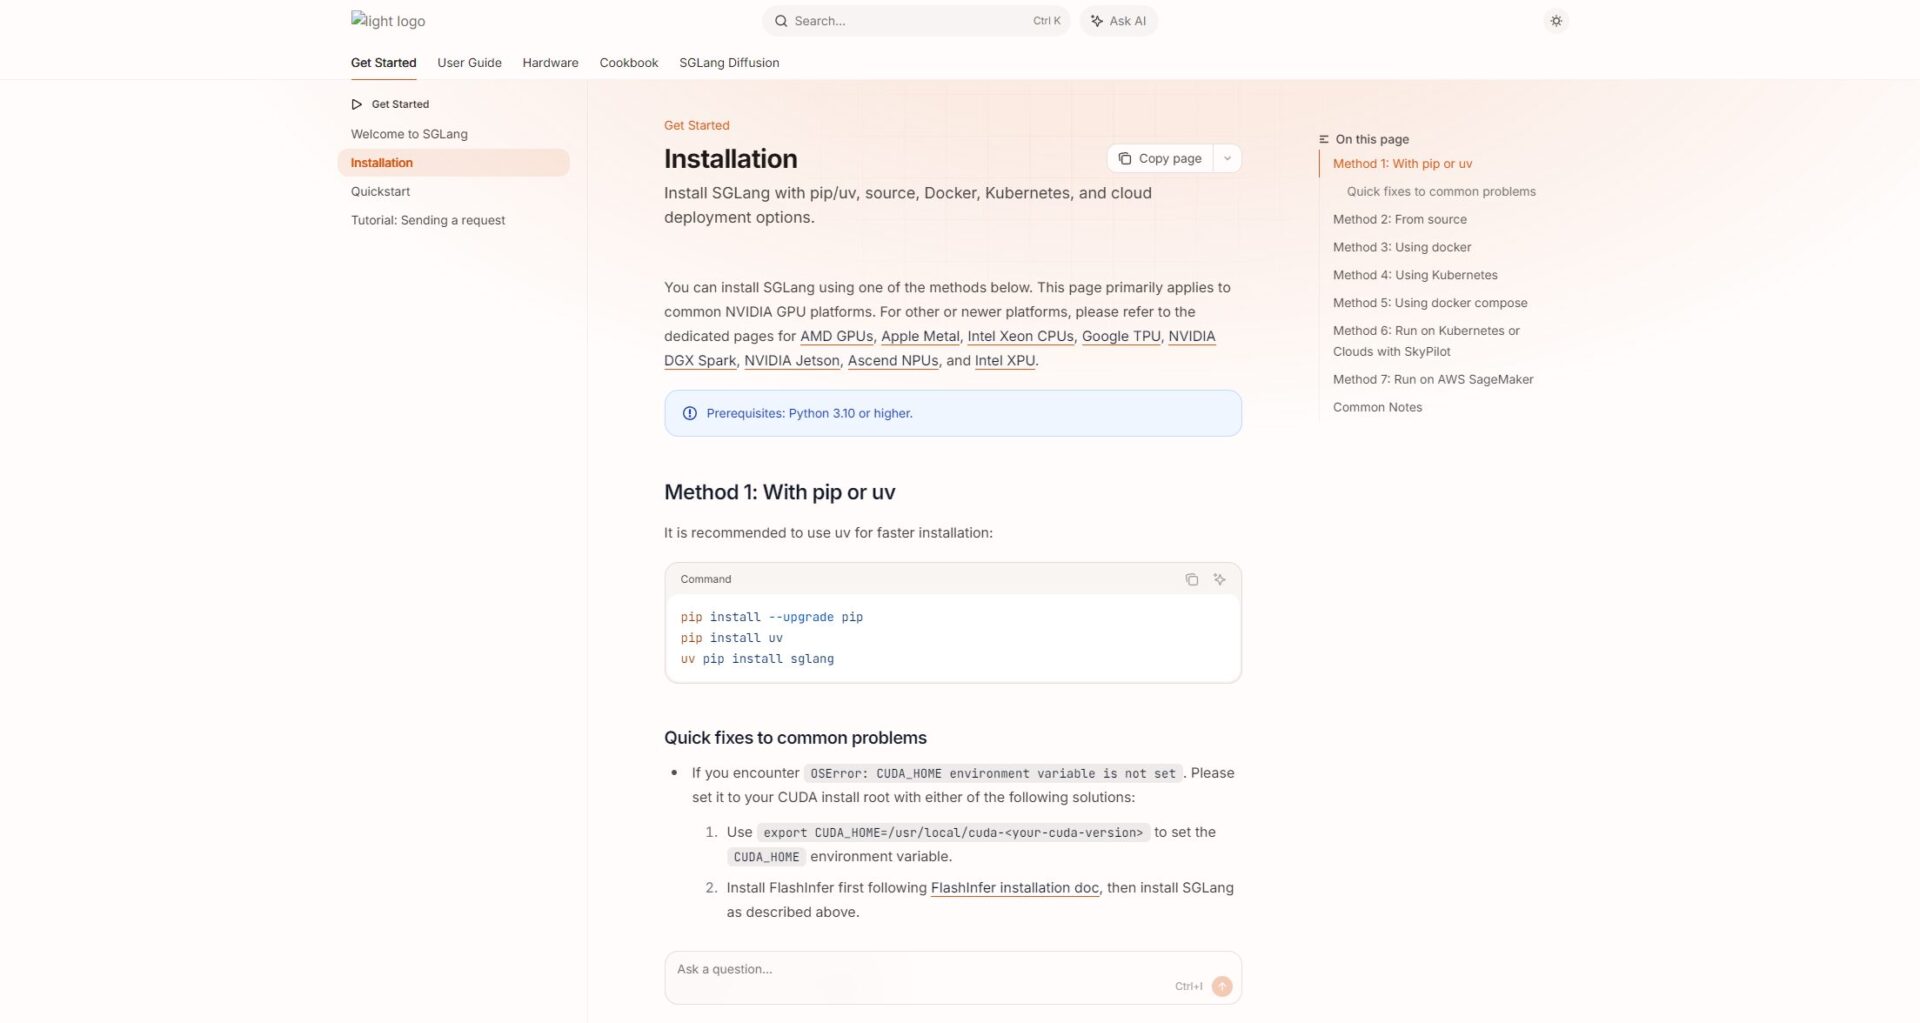Click the OSError: CUDA_HOME inline code

[993, 774]
